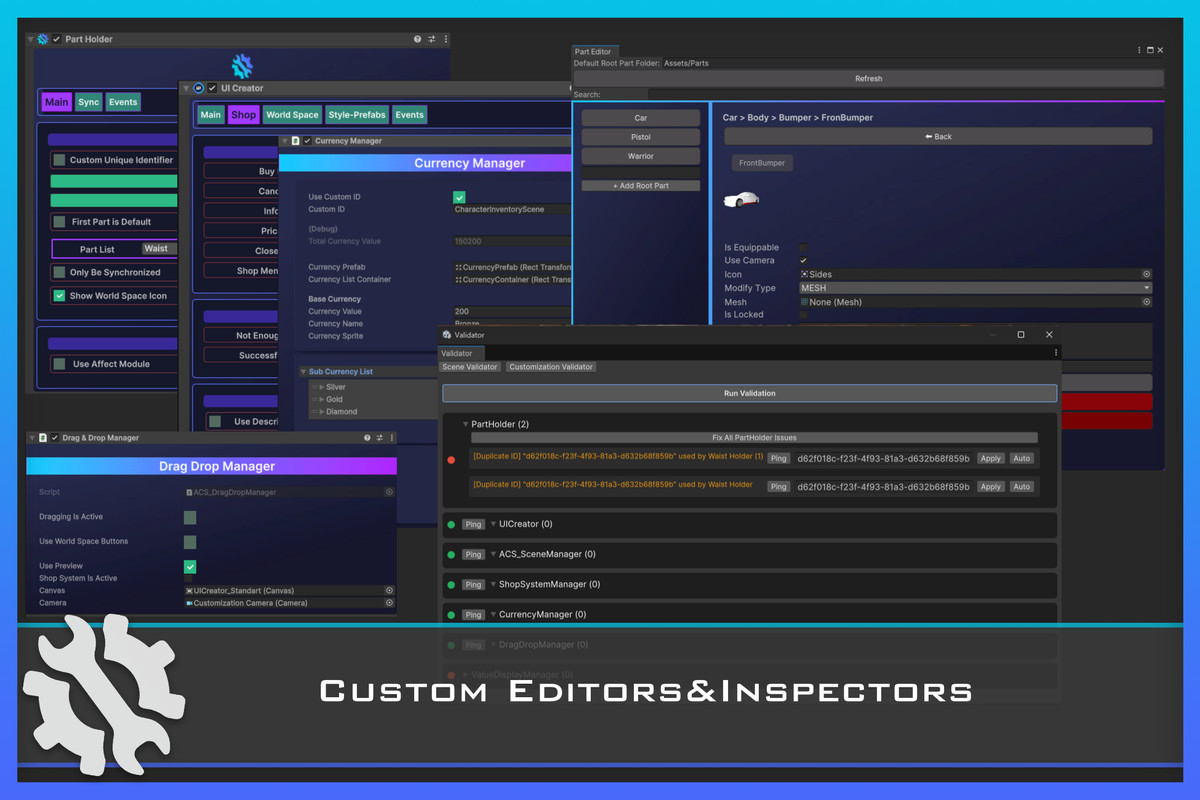The width and height of the screenshot is (1200, 800).
Task: Open presets for Drag & Drop Manager
Action: pos(380,438)
